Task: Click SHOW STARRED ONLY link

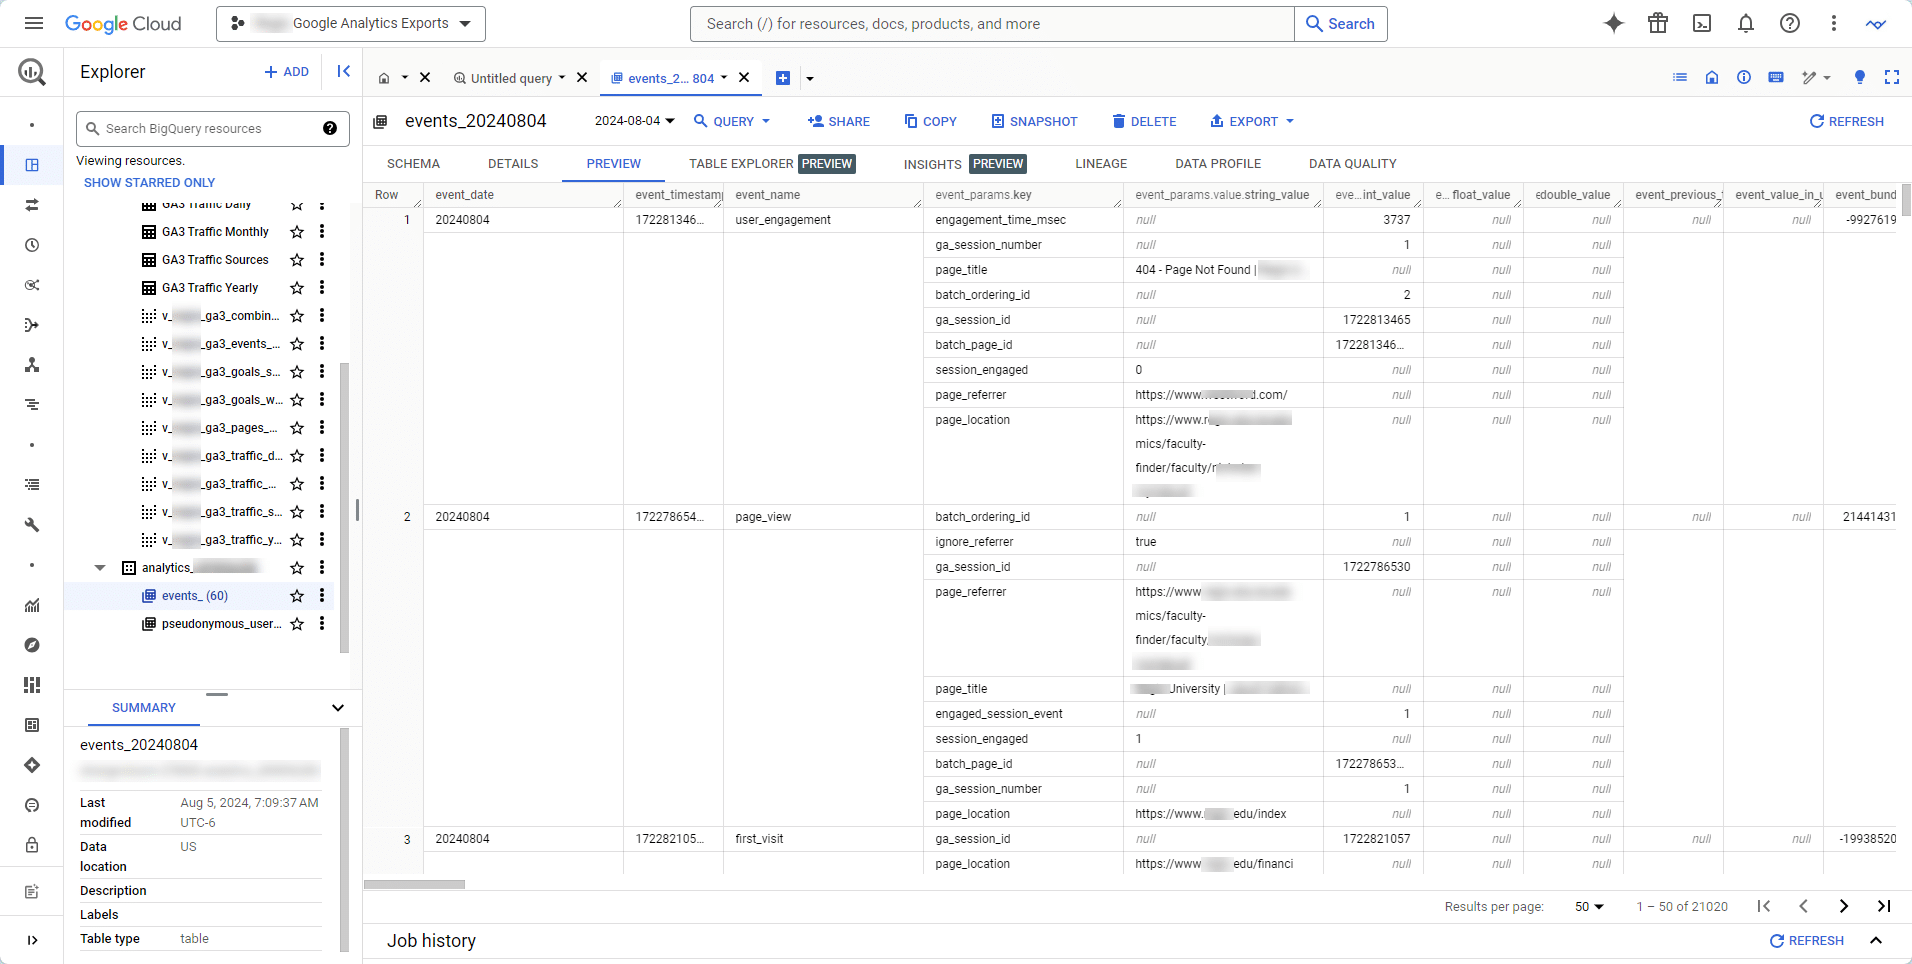Action: pos(149,182)
